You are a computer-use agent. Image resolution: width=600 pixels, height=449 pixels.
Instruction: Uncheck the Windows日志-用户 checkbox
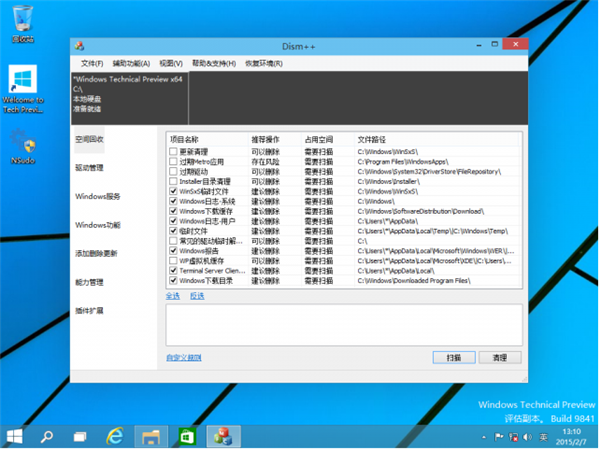(173, 221)
